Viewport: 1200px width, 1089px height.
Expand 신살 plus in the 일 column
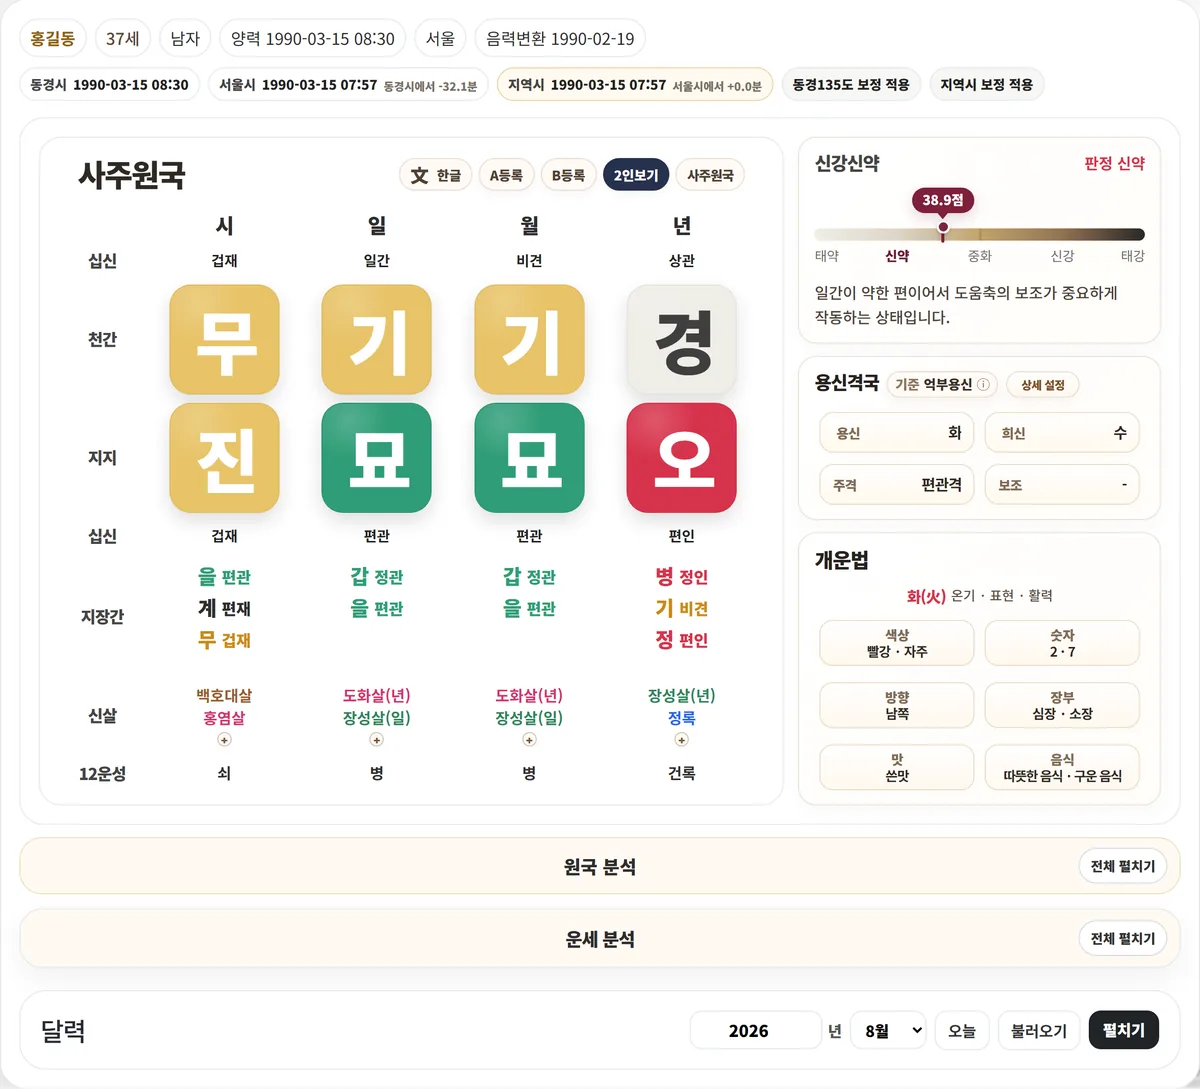pos(376,740)
